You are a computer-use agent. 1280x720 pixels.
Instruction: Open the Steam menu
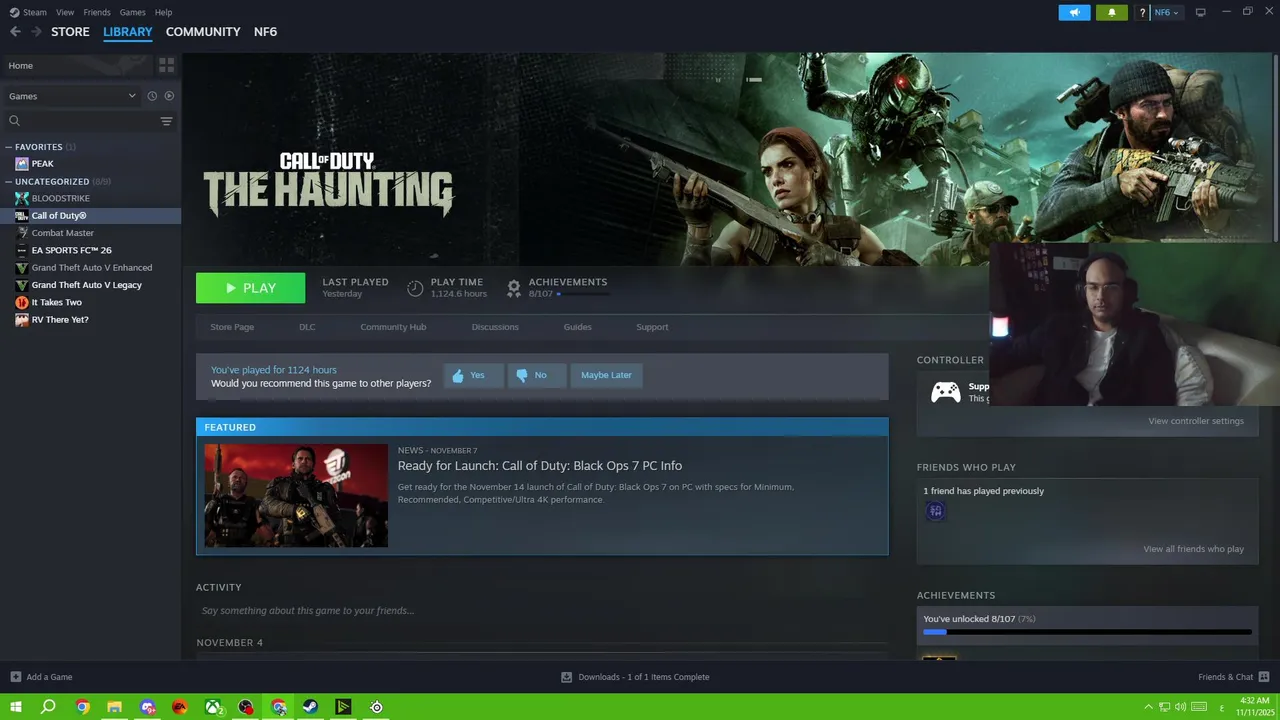pos(28,12)
